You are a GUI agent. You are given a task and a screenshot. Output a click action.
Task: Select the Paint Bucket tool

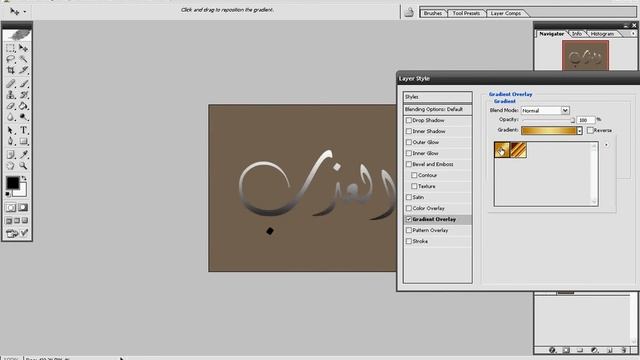point(23,106)
